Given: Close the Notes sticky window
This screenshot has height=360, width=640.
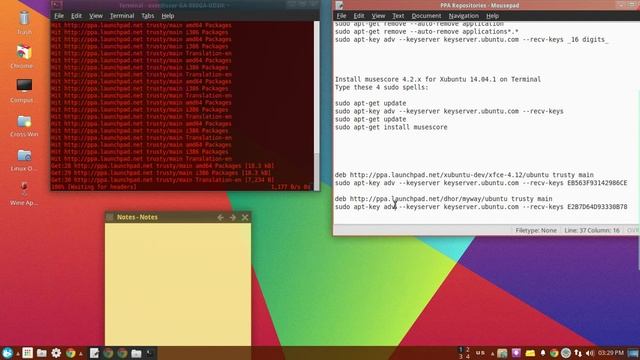Looking at the screenshot, I should (x=245, y=218).
